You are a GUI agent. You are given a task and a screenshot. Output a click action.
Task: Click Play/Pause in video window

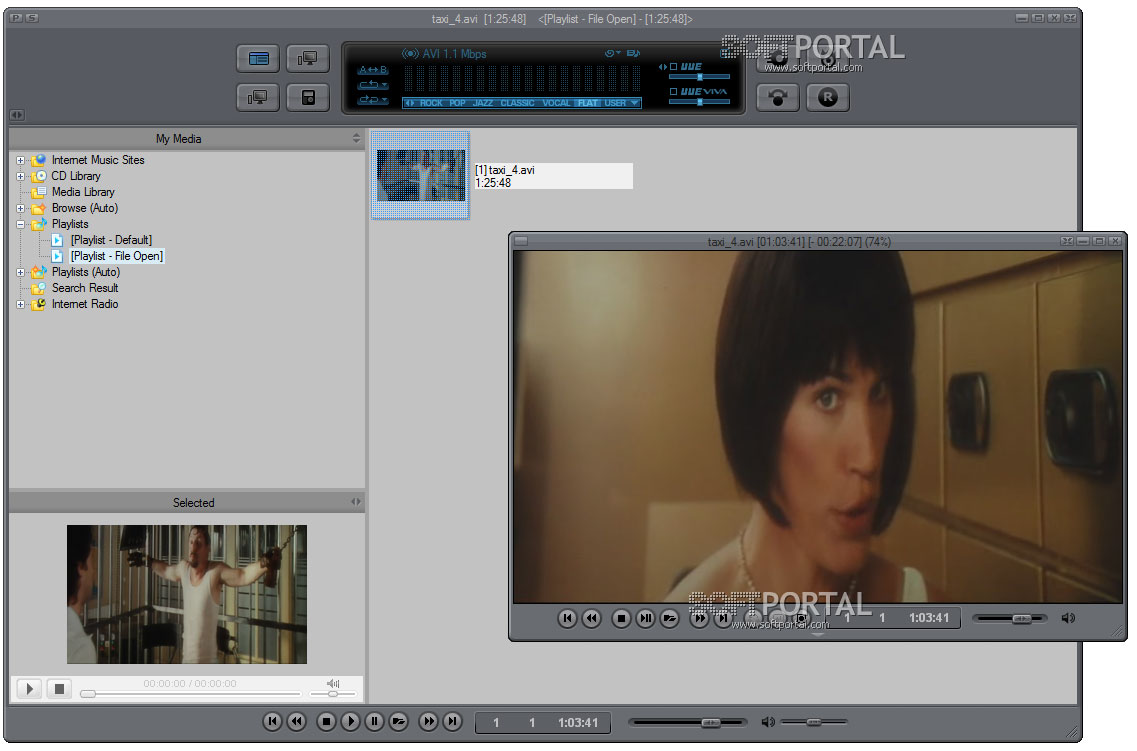[x=645, y=618]
